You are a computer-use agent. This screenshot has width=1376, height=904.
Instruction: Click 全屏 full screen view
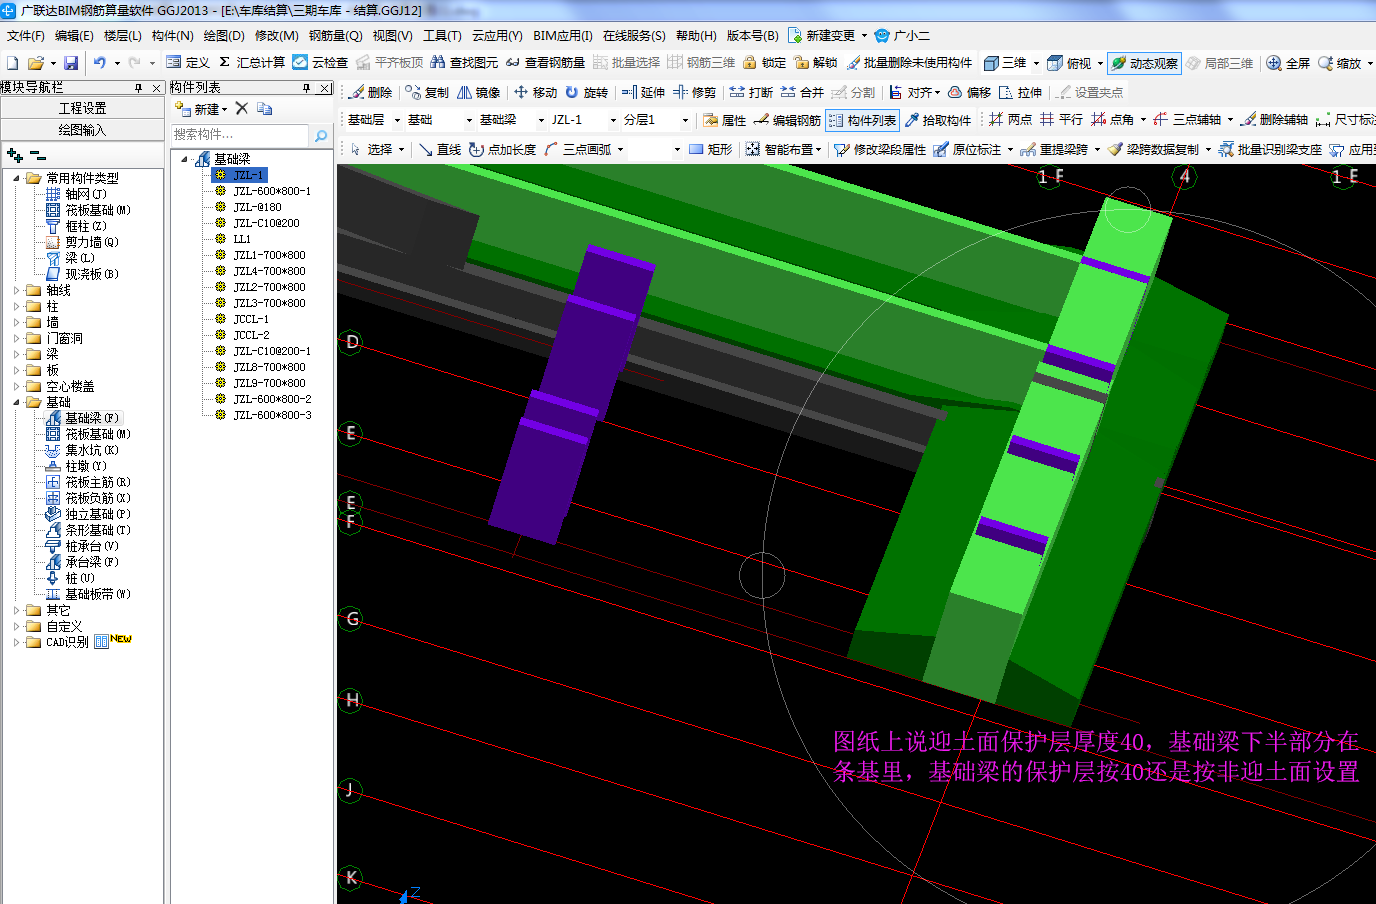(1288, 62)
